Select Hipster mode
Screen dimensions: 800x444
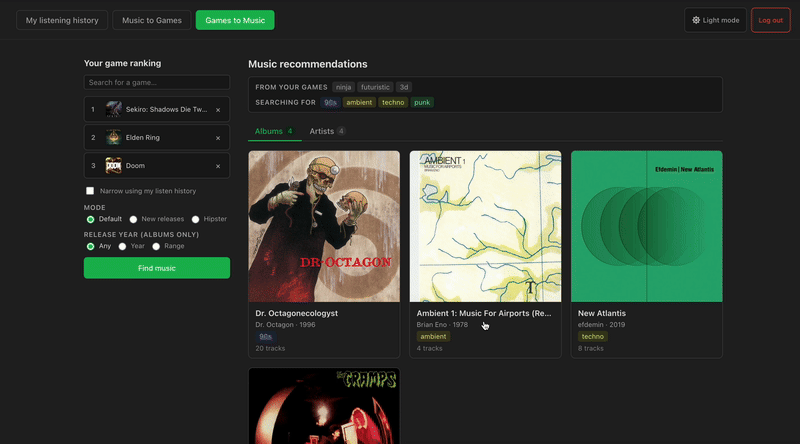[x=195, y=219]
